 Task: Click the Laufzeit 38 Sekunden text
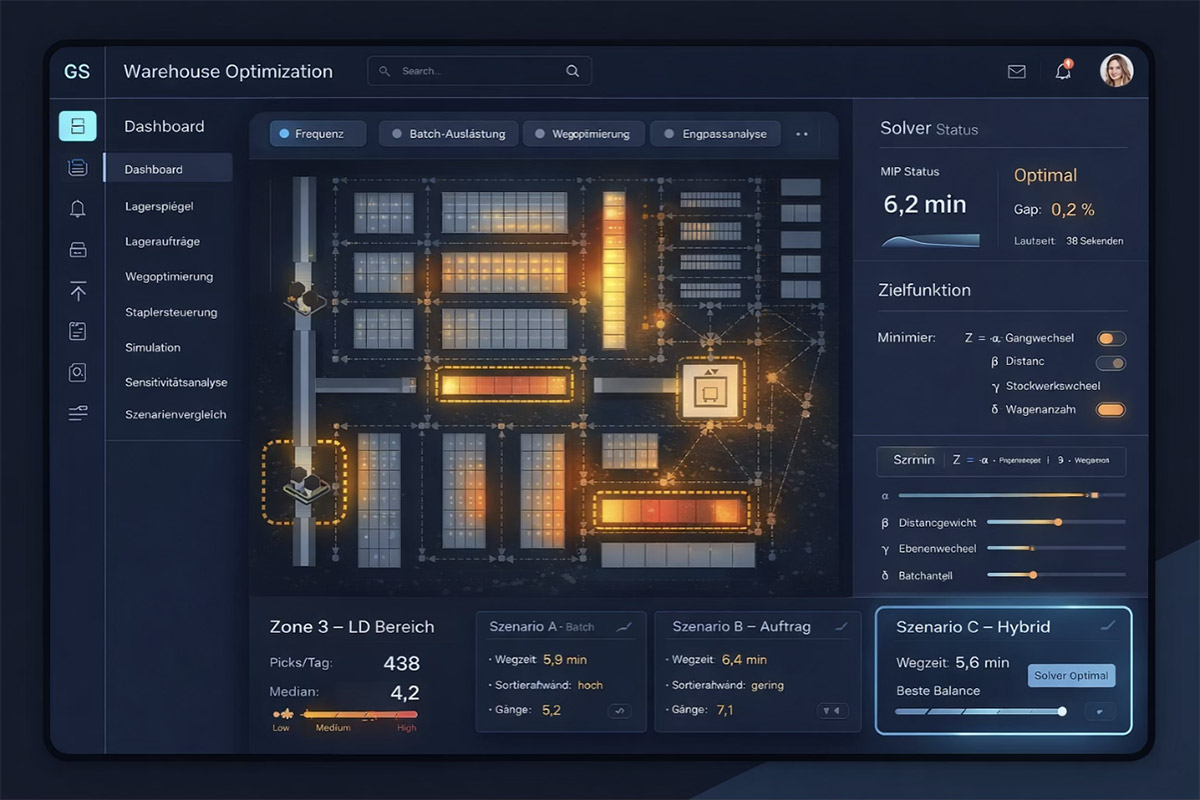point(1068,241)
